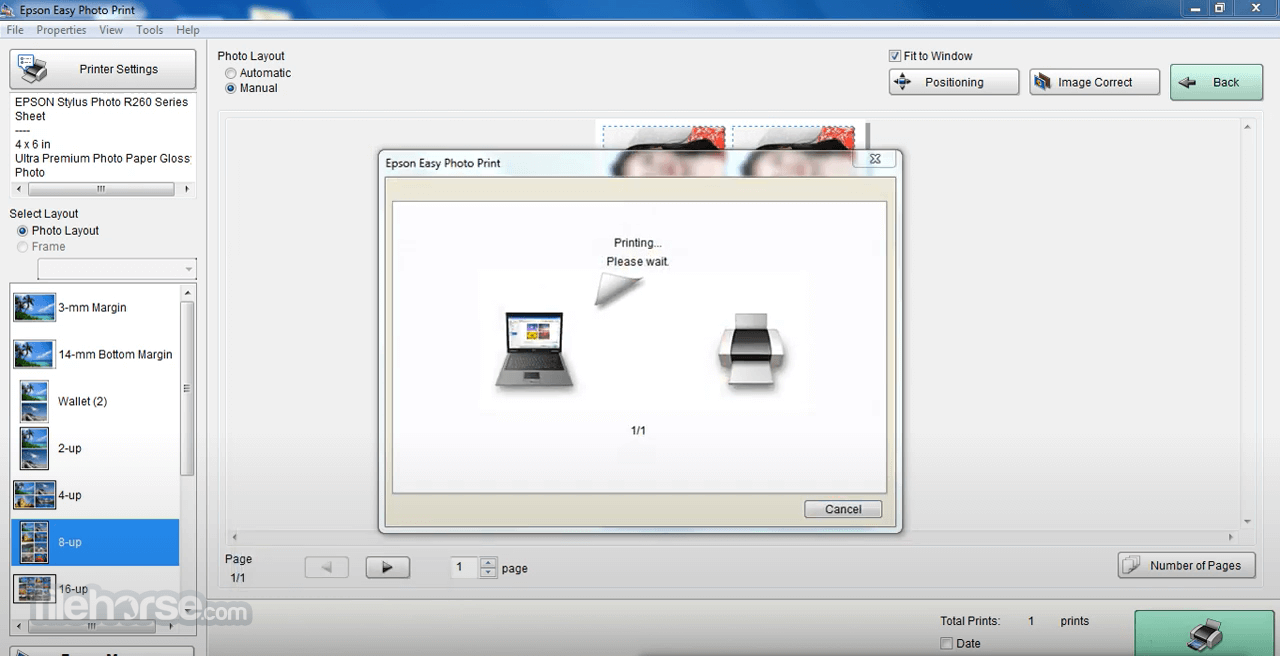Click the preview scroll left arrow
1280x656 pixels.
click(x=235, y=537)
